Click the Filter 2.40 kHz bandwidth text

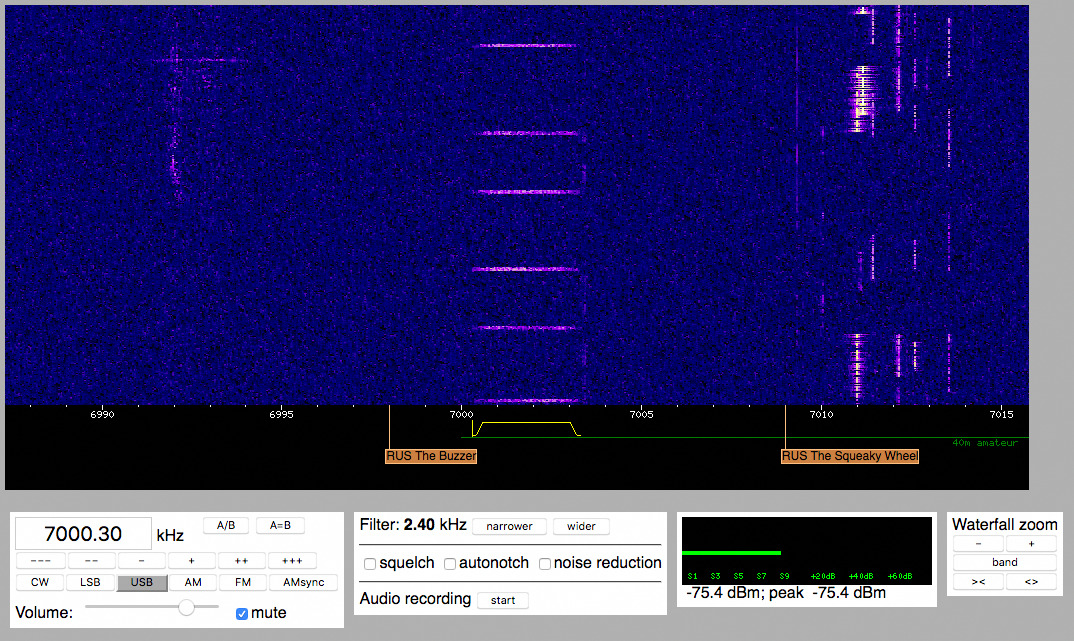point(413,525)
